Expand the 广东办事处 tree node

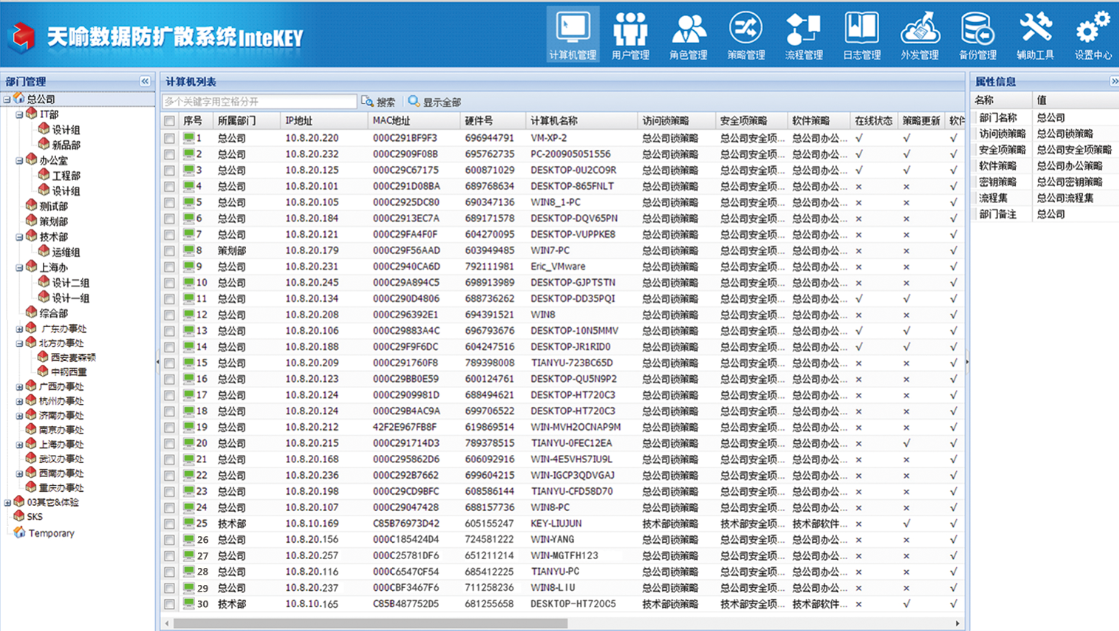coord(19,329)
